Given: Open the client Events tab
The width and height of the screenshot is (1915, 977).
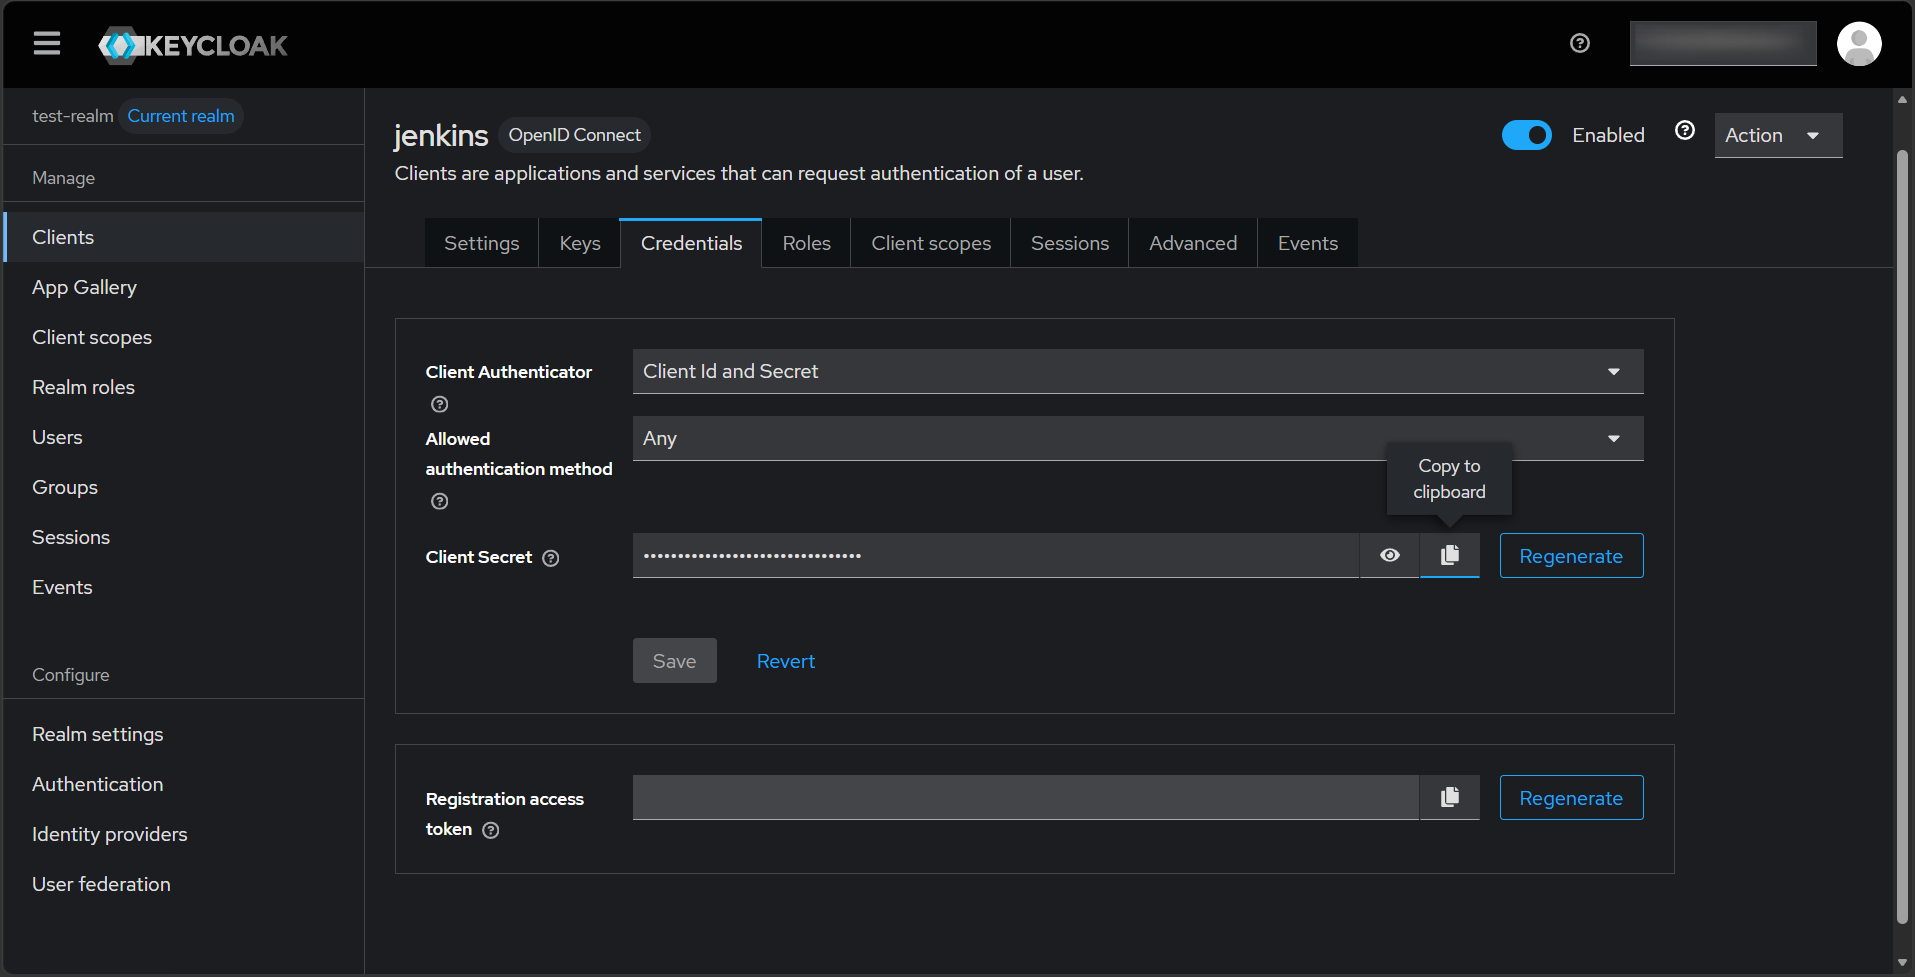Looking at the screenshot, I should coord(1308,243).
